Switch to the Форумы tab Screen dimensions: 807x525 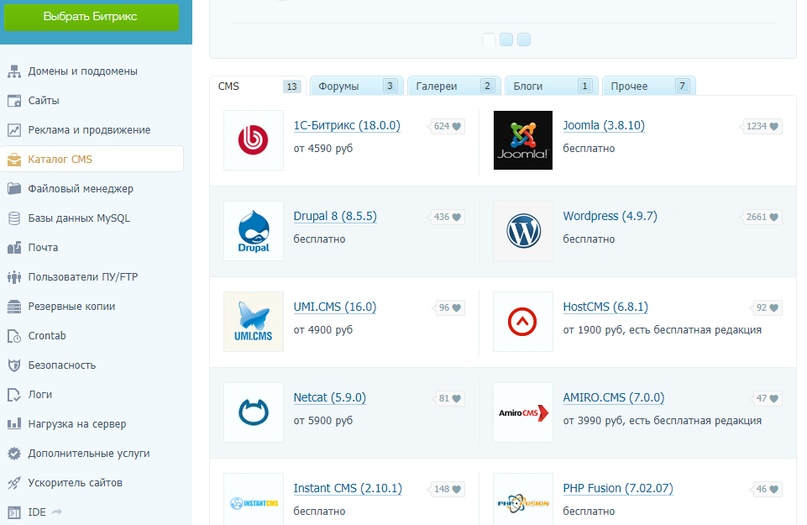[356, 86]
